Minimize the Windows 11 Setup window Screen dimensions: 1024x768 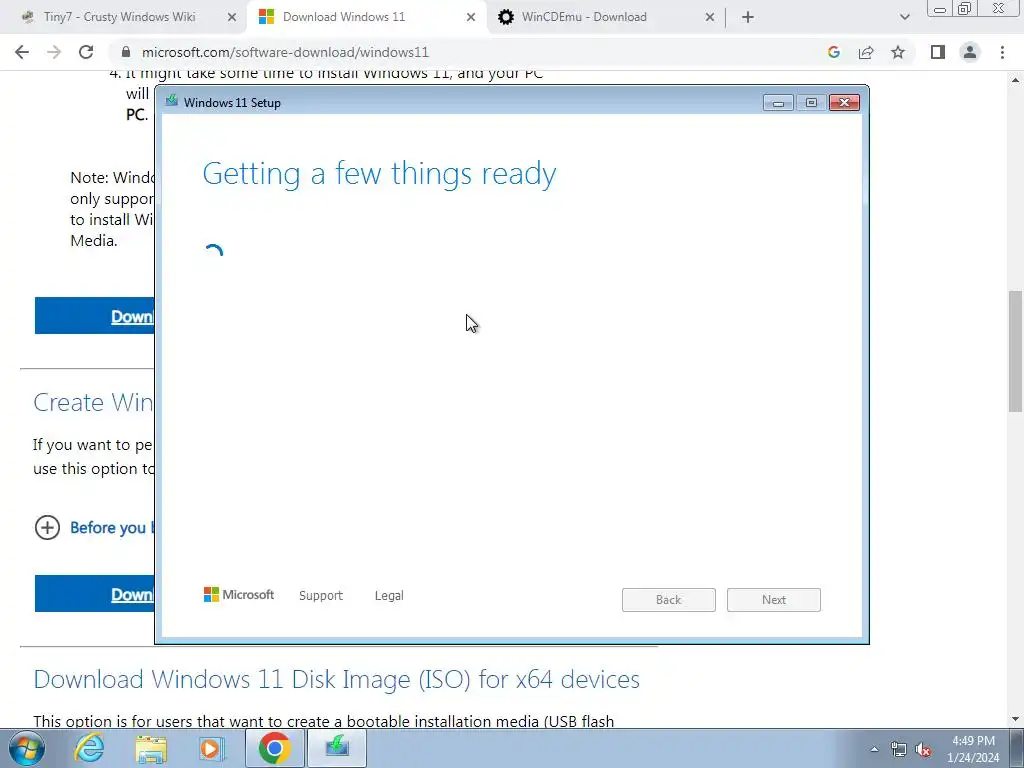[x=778, y=103]
